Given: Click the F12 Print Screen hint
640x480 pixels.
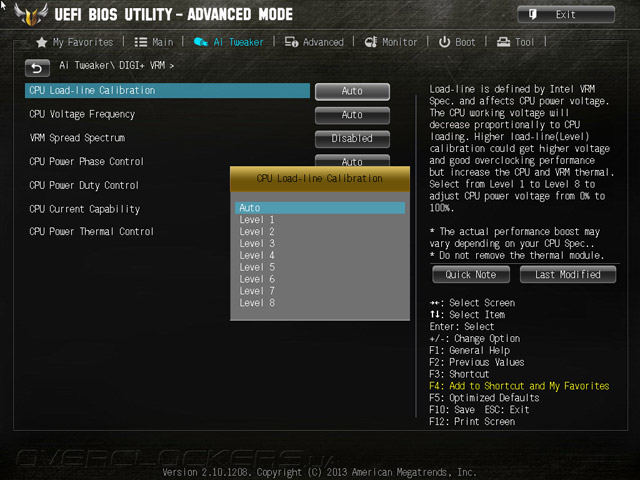Looking at the screenshot, I should click(472, 421).
